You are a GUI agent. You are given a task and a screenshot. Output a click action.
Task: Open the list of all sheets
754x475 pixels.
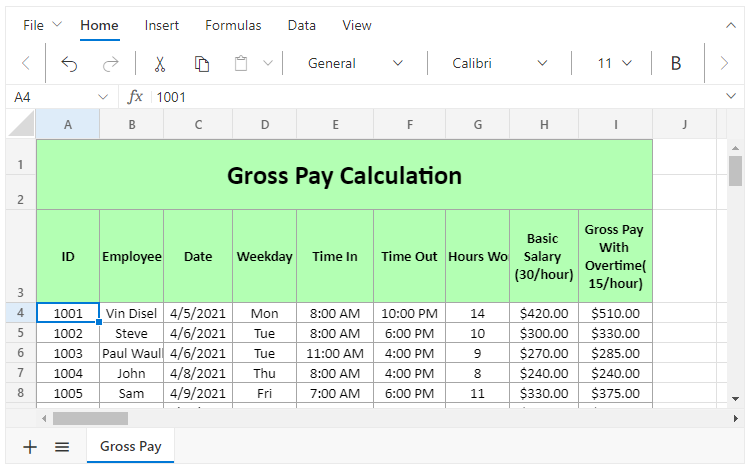[62, 447]
